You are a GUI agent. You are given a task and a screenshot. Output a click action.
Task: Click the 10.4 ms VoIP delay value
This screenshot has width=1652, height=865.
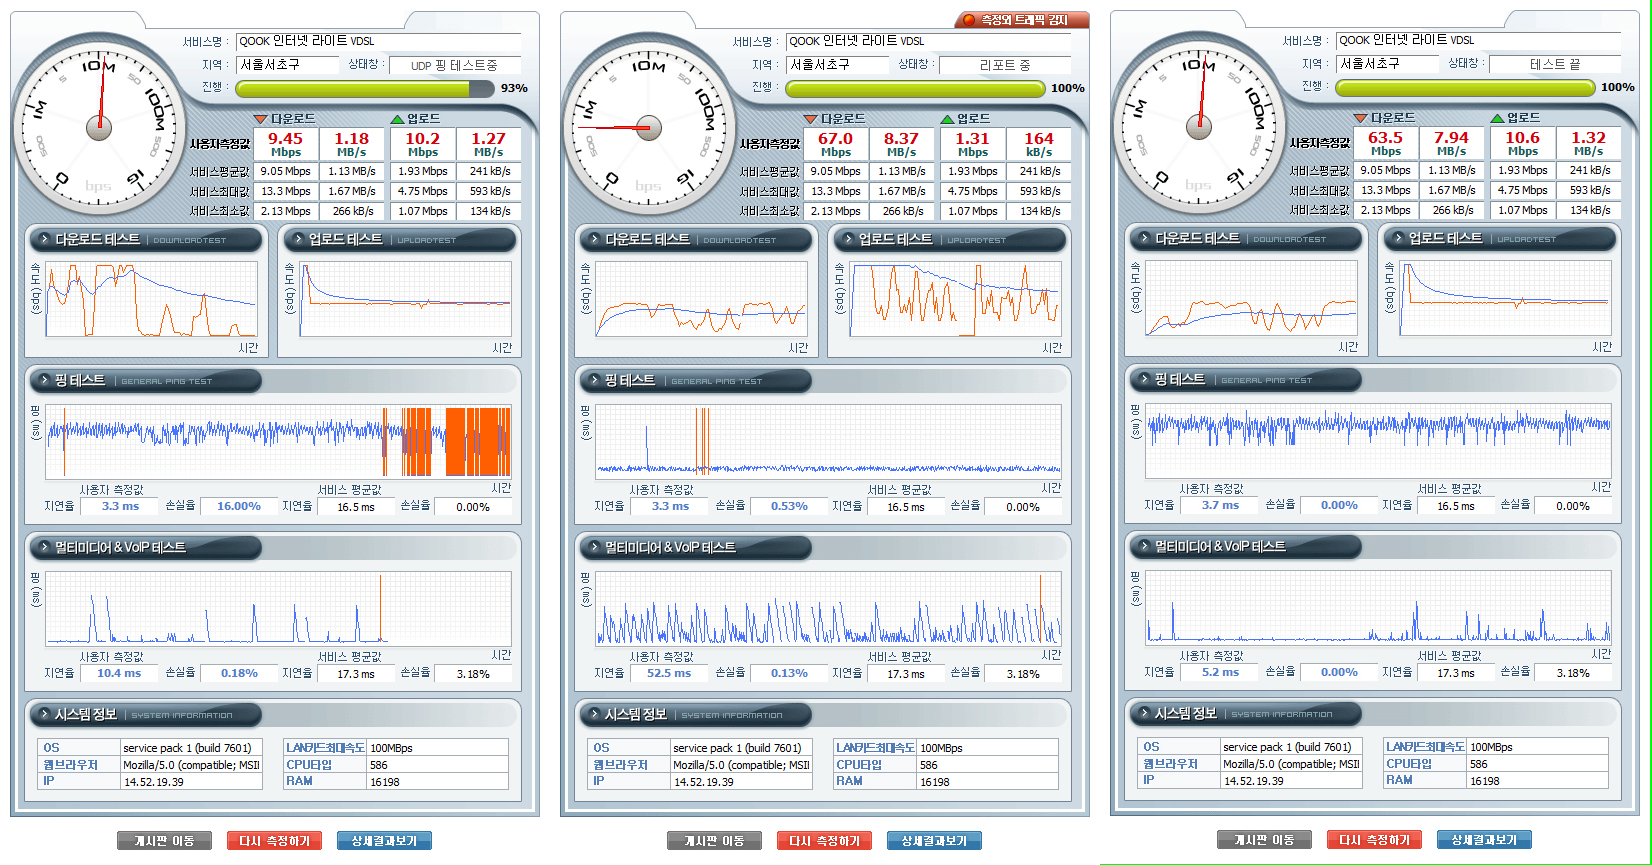[x=119, y=674]
